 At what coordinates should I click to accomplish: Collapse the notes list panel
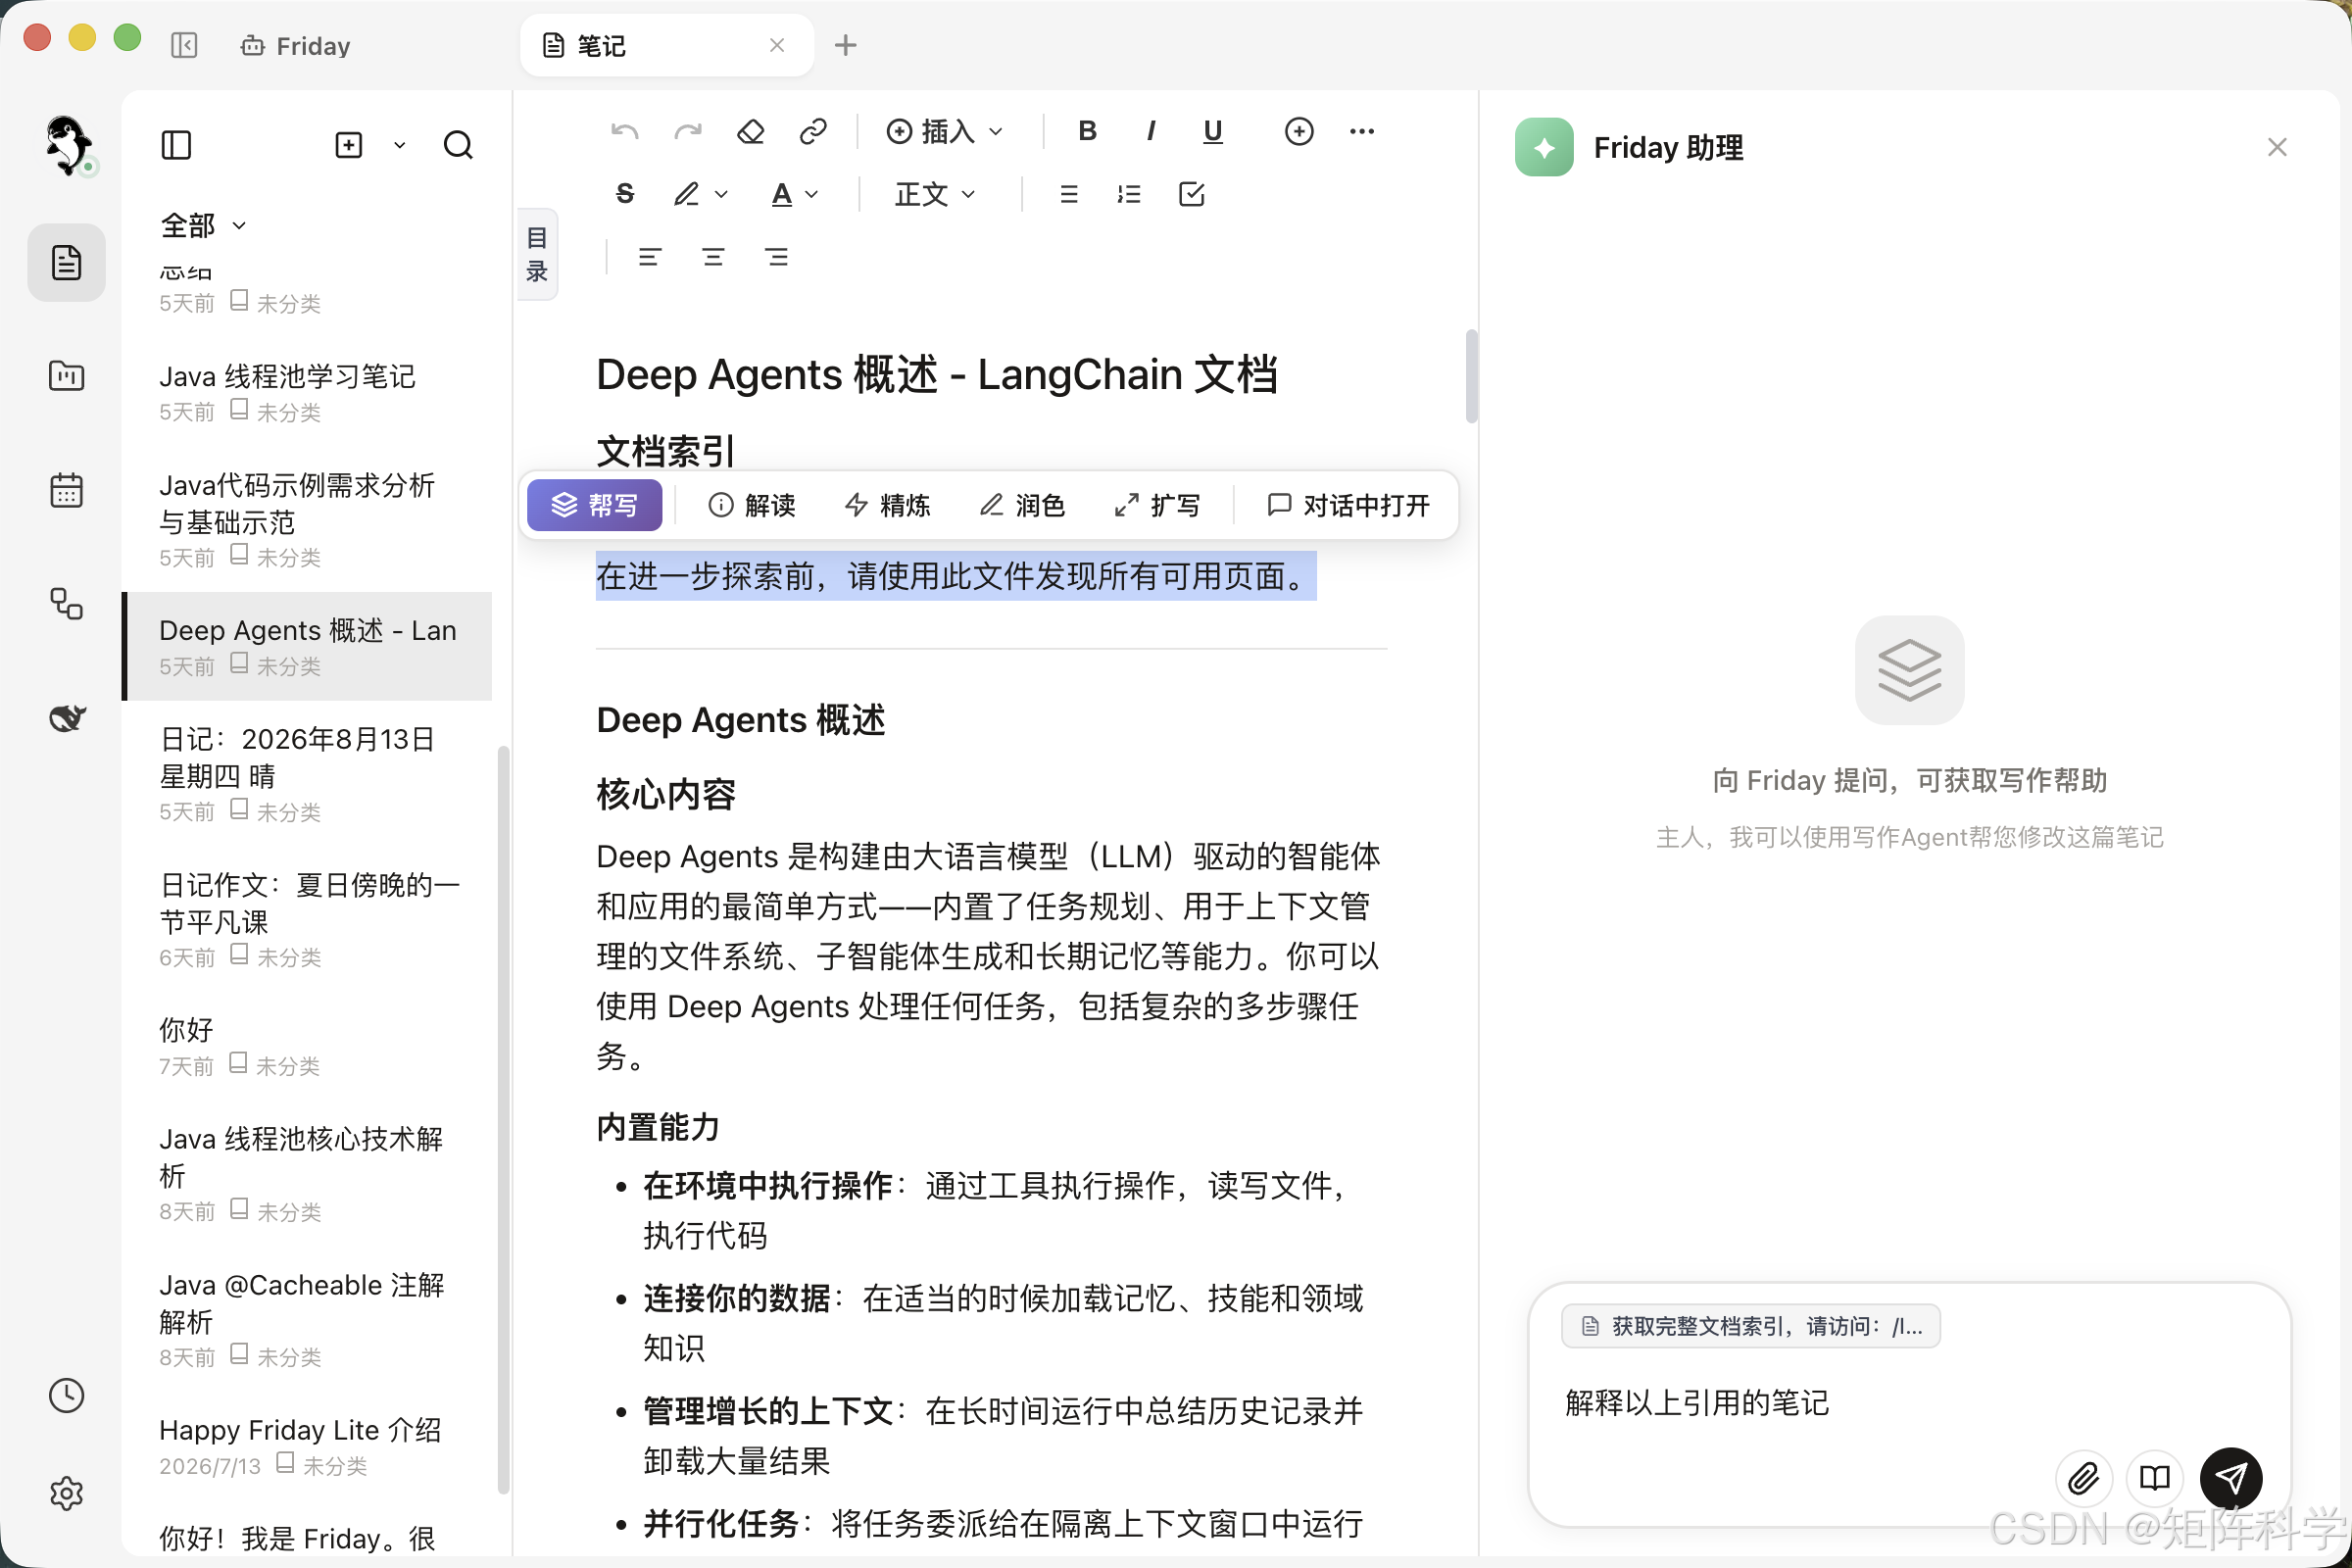[x=176, y=145]
